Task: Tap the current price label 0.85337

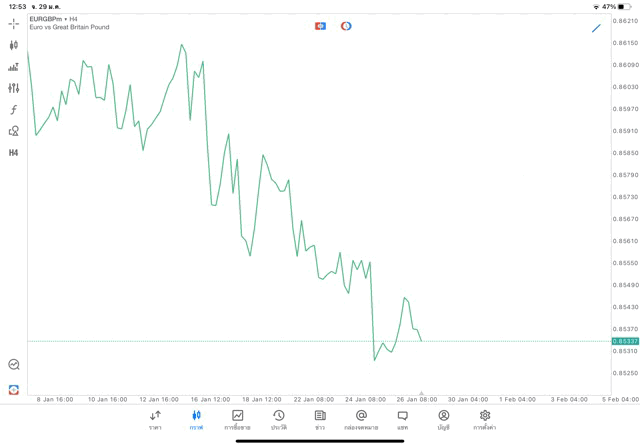Action: 625,341
